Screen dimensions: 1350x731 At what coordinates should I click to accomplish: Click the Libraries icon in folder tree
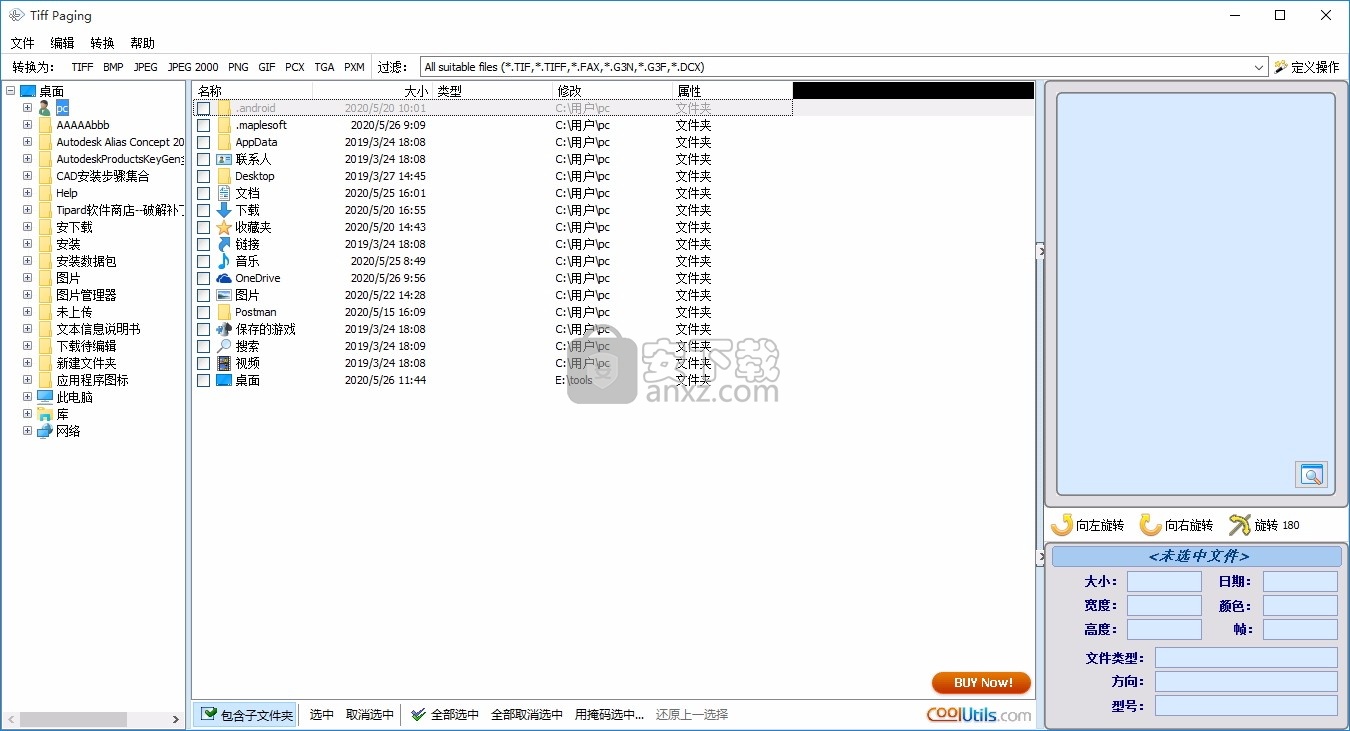45,414
